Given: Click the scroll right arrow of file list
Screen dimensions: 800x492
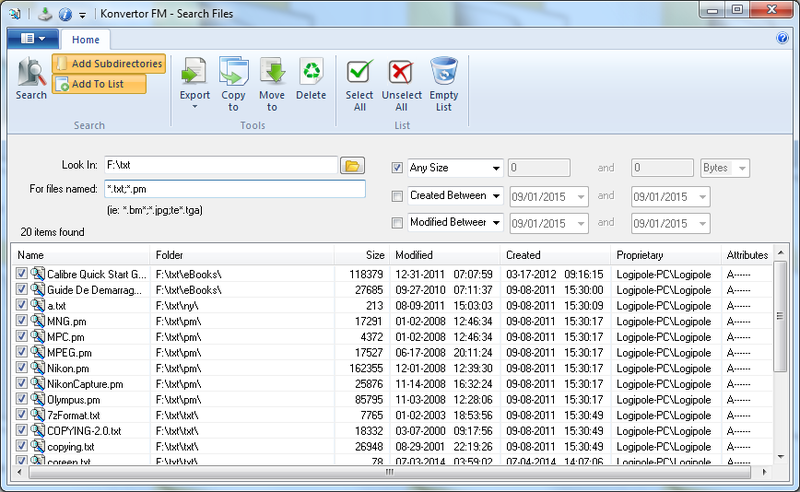Looking at the screenshot, I should point(764,472).
